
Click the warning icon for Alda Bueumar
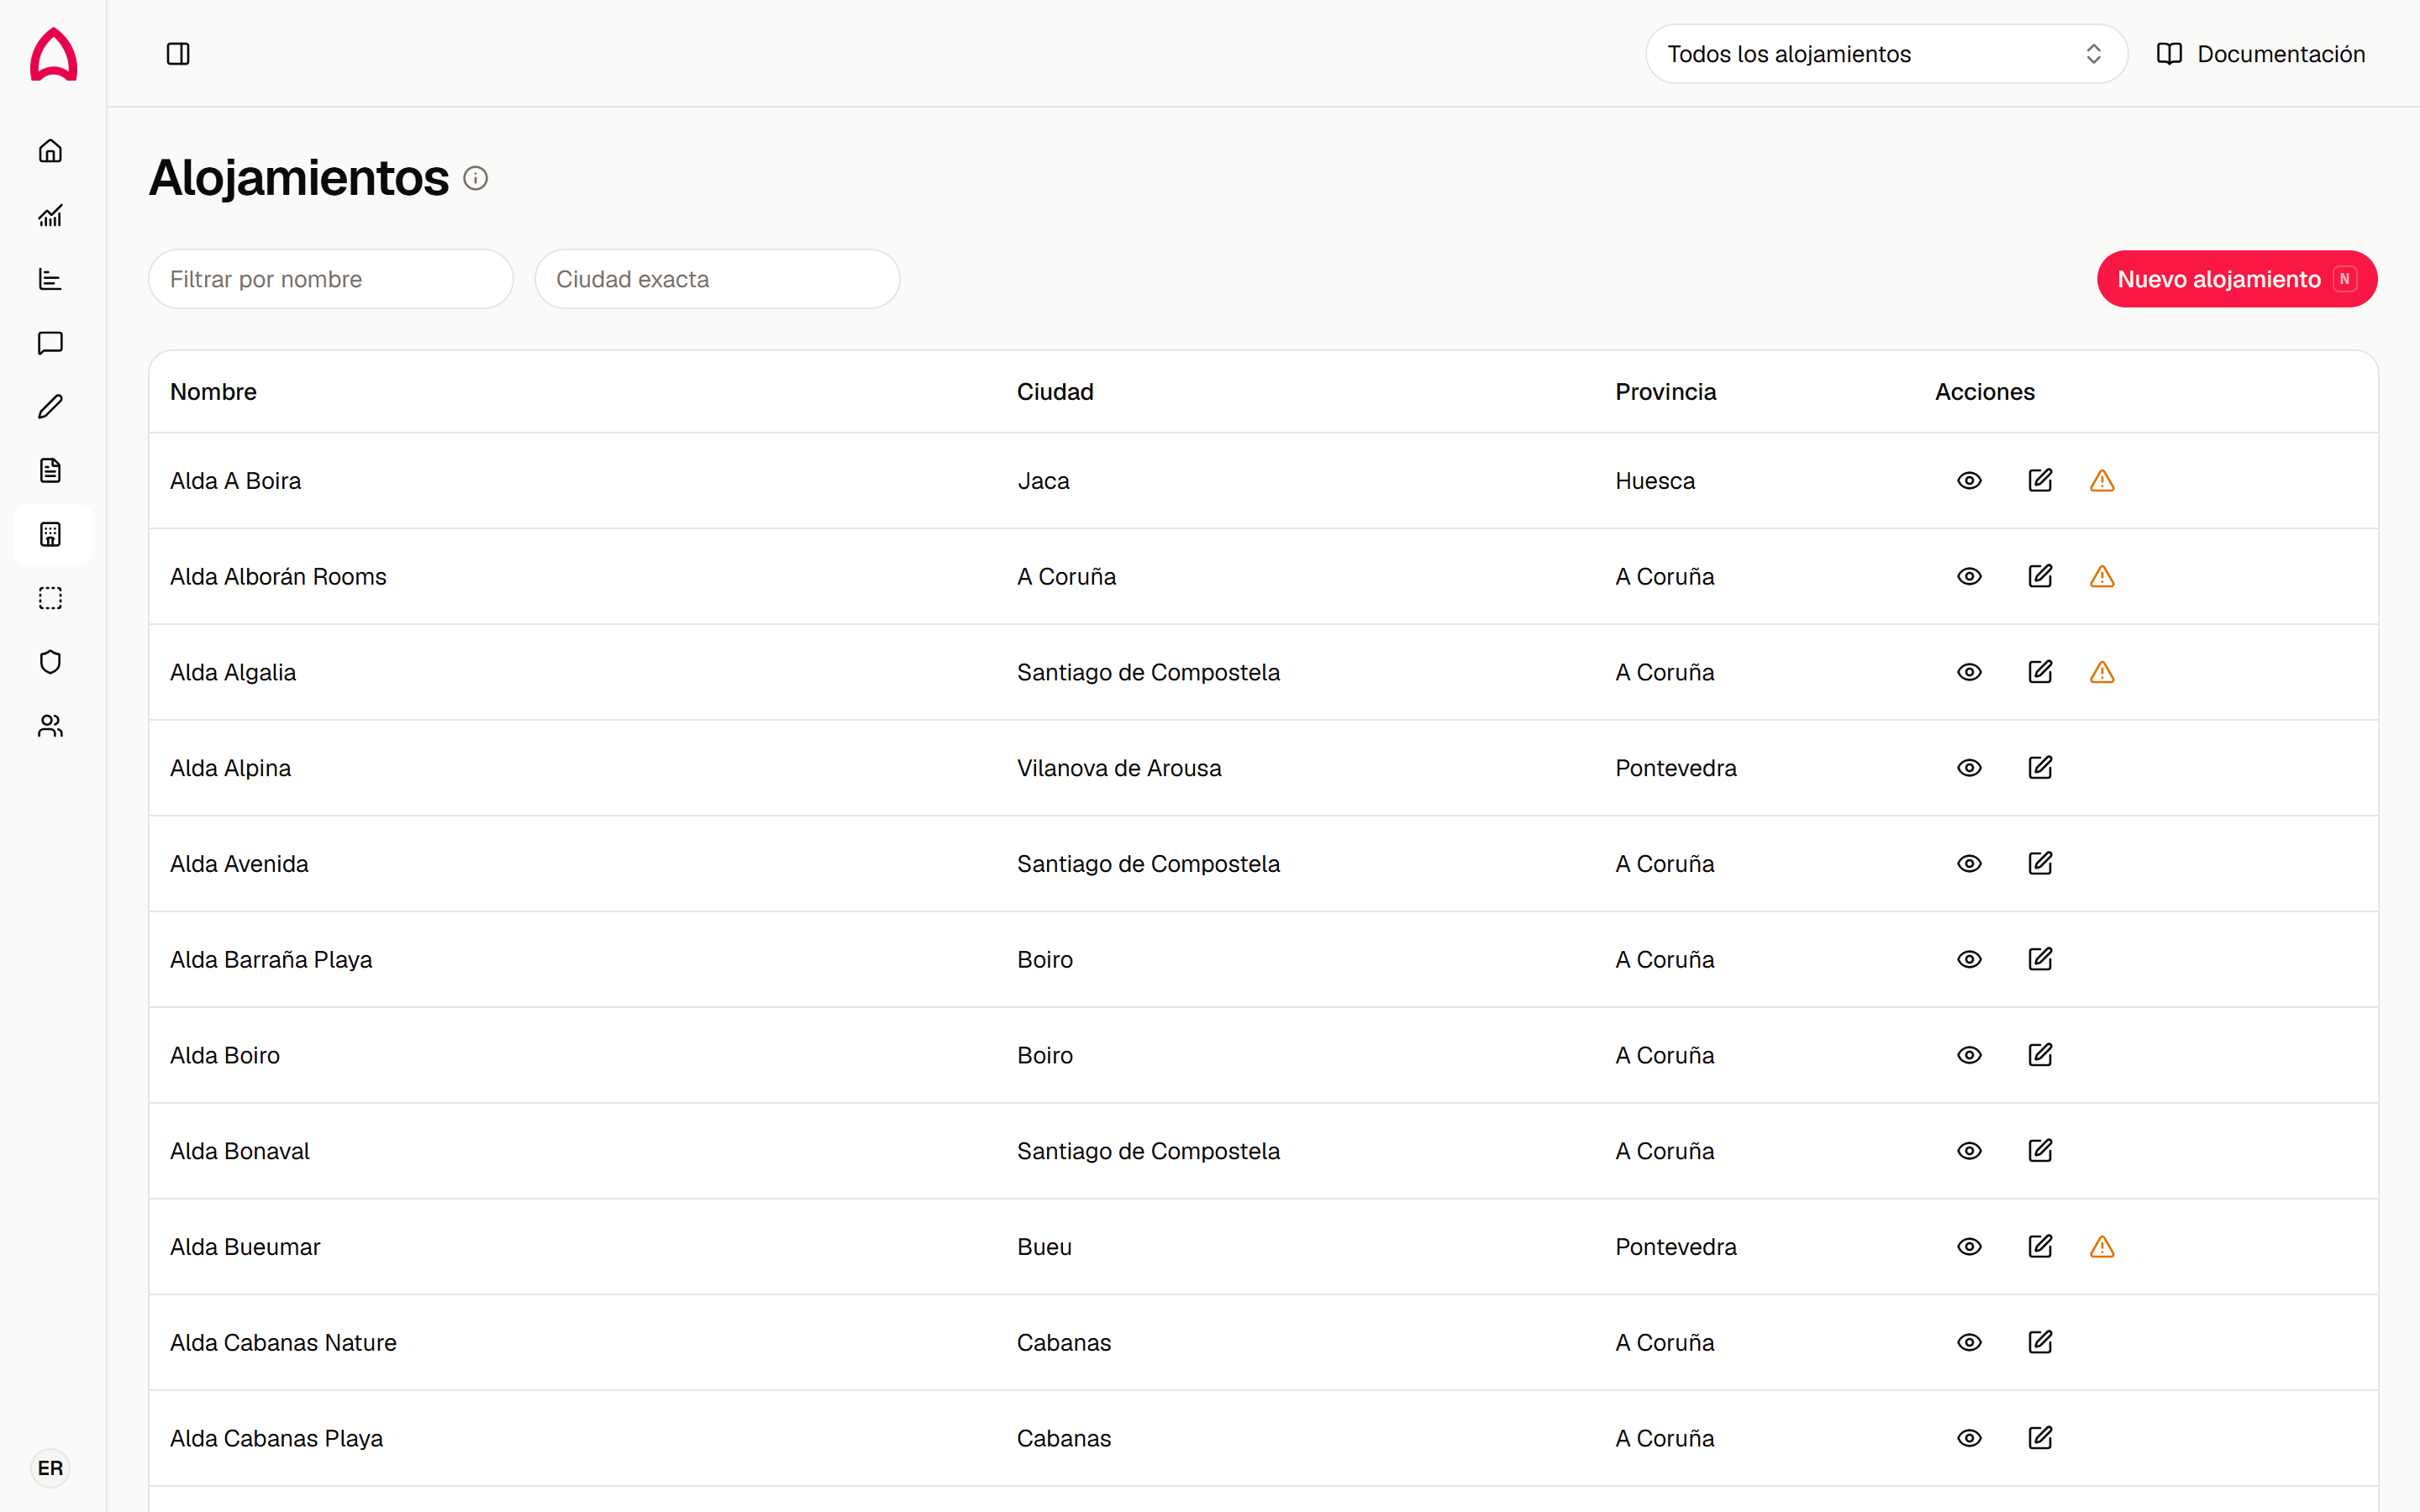coord(2102,1247)
